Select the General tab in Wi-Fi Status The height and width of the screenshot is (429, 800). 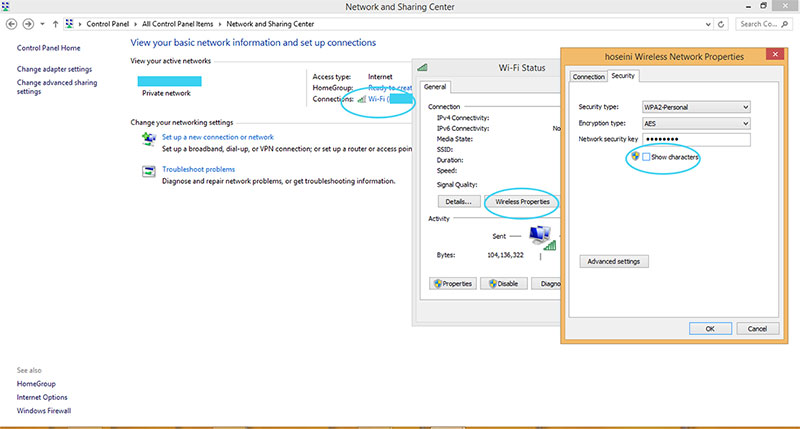point(436,87)
